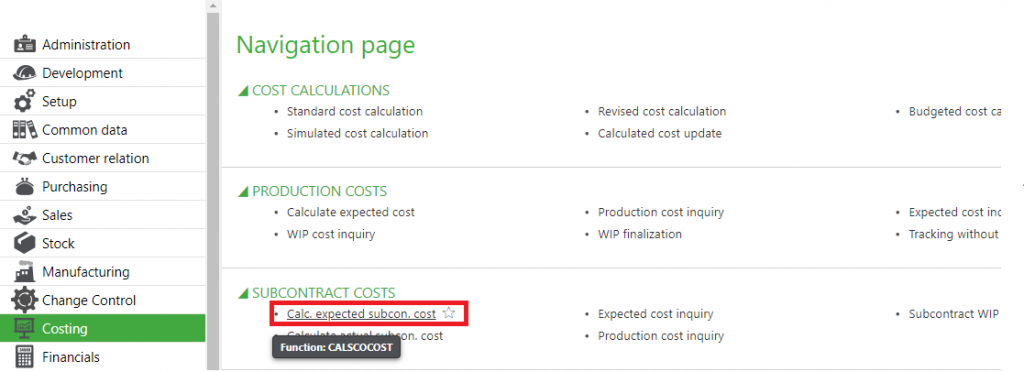Open Calculated cost update link
The height and width of the screenshot is (372, 1024).
pyautogui.click(x=660, y=133)
